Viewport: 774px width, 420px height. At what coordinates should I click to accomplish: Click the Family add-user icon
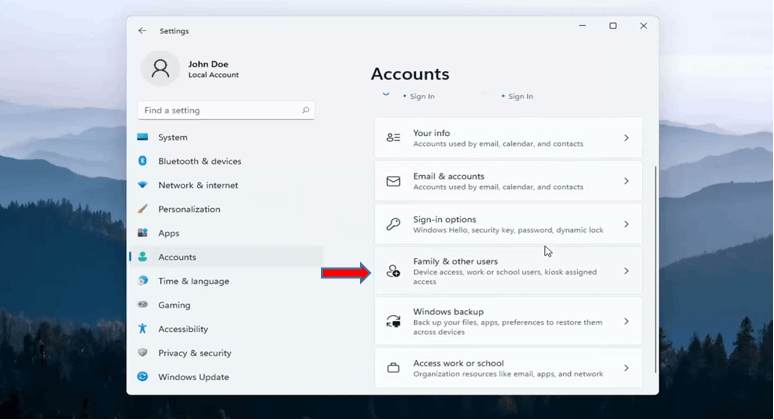(393, 271)
